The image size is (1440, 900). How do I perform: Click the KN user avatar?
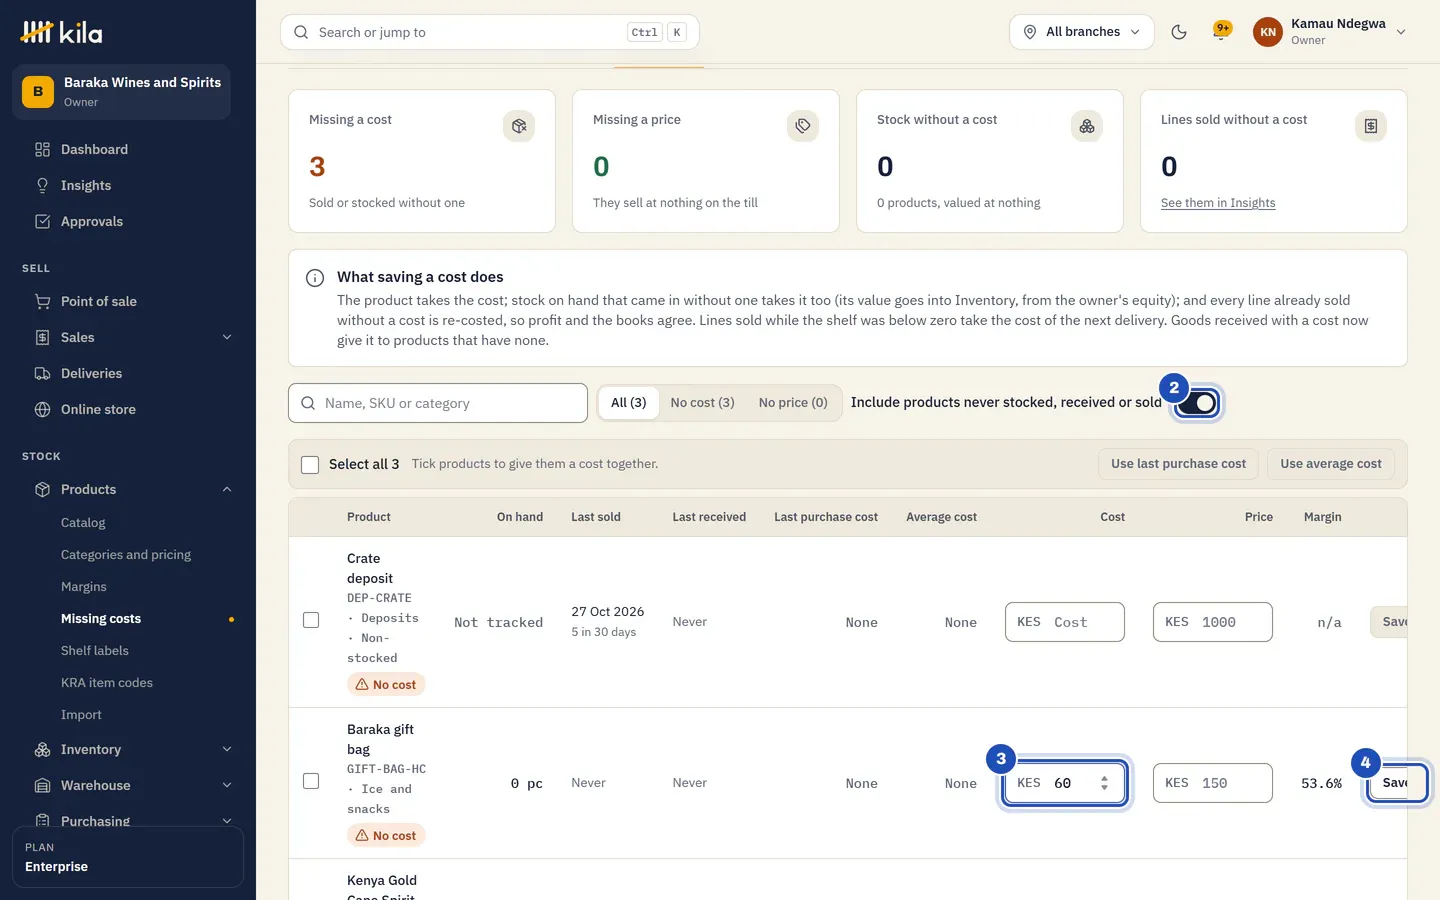(x=1268, y=32)
